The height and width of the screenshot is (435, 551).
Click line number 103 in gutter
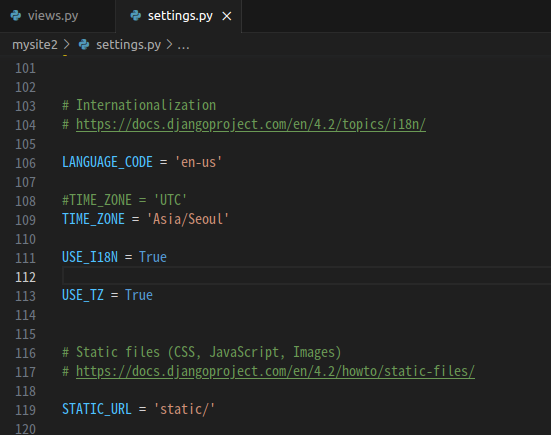(x=25, y=106)
